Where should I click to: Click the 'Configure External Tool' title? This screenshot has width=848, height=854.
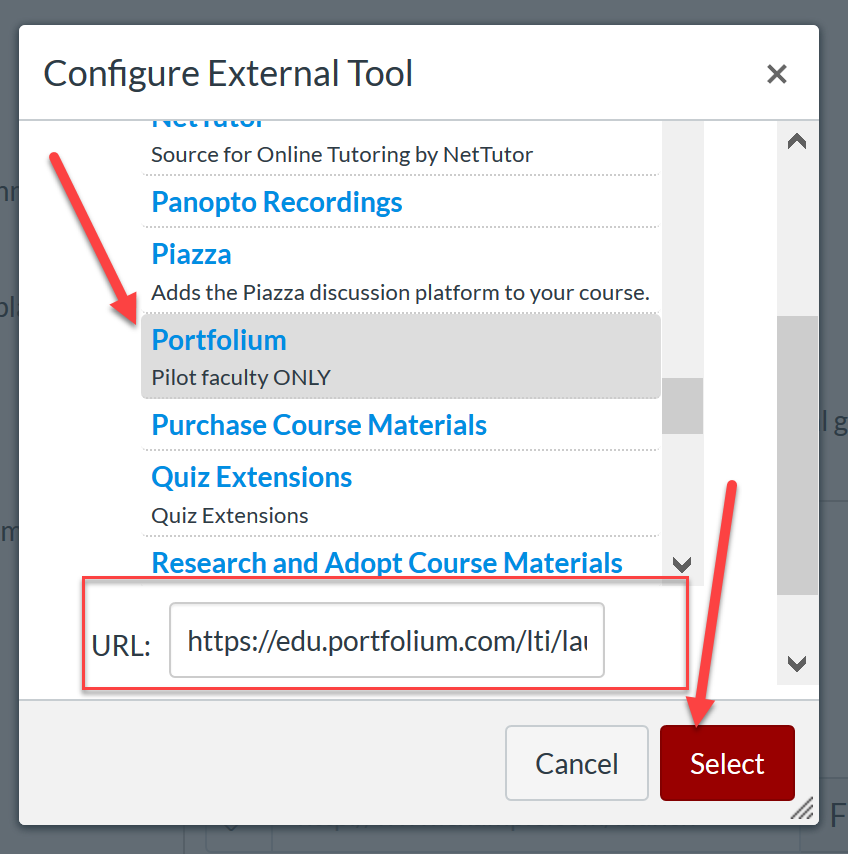228,73
